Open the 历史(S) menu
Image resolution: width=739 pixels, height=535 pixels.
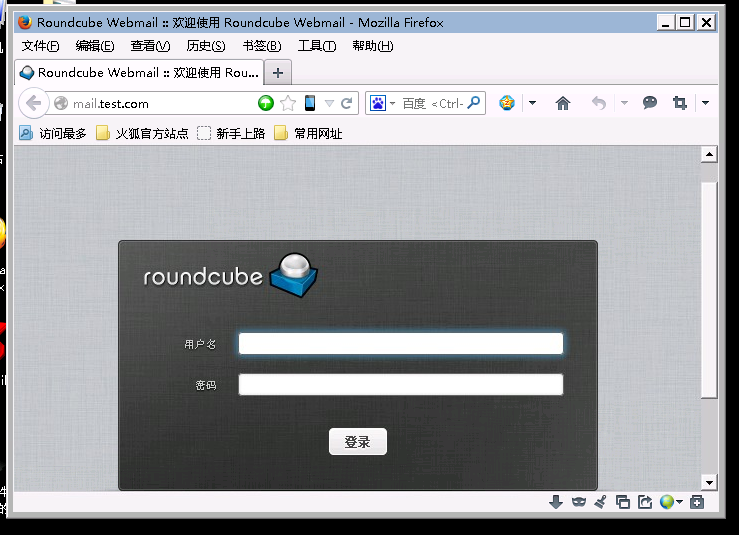point(206,46)
